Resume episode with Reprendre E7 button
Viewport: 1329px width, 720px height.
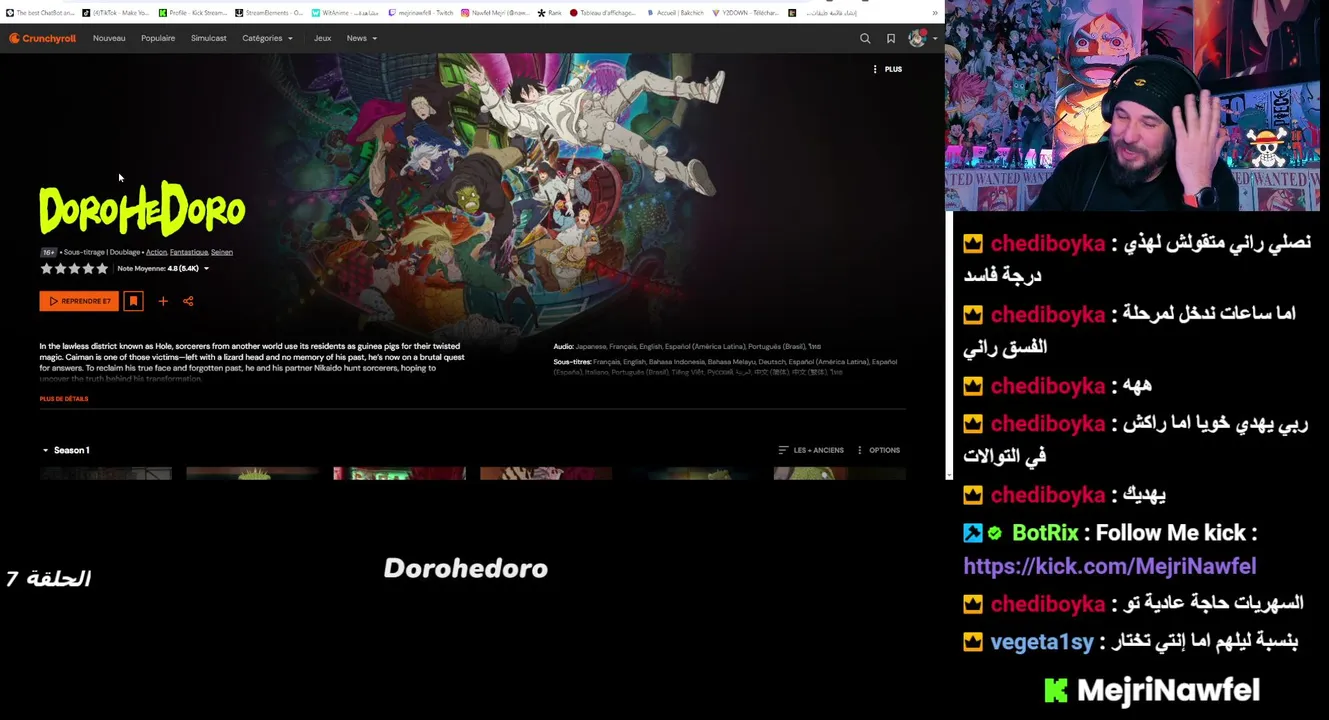pos(79,301)
